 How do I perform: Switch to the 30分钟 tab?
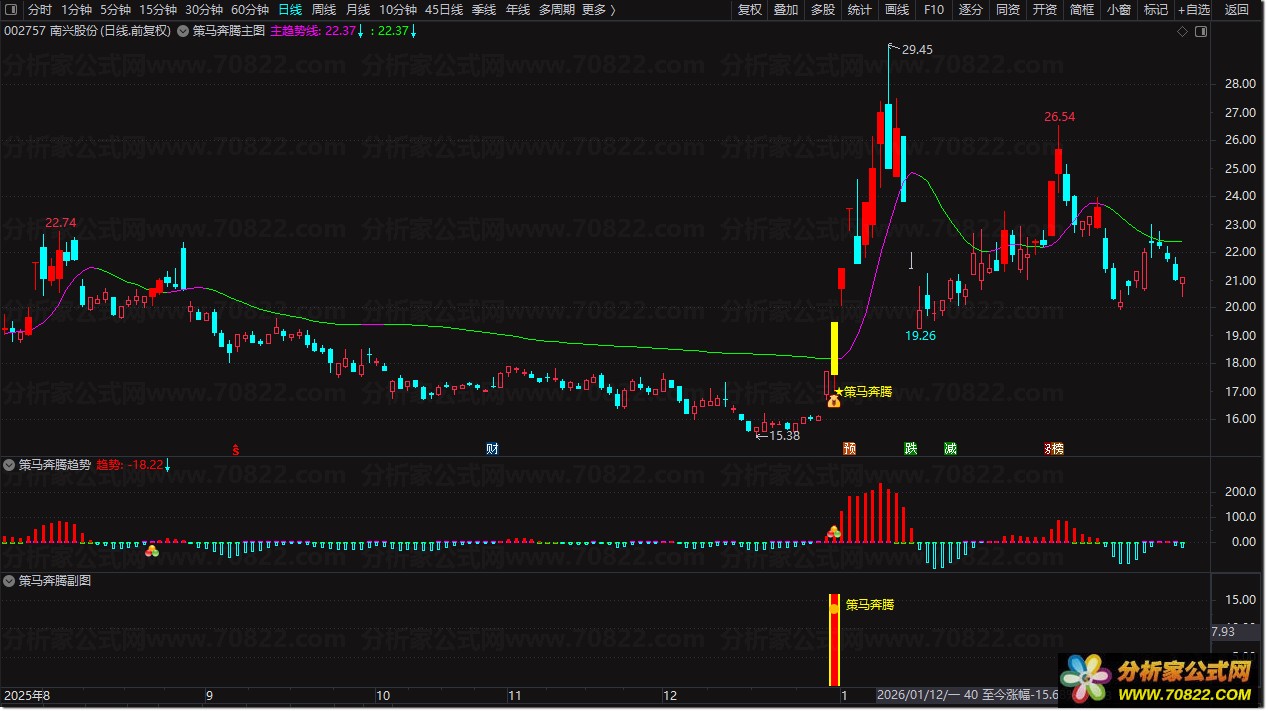204,9
